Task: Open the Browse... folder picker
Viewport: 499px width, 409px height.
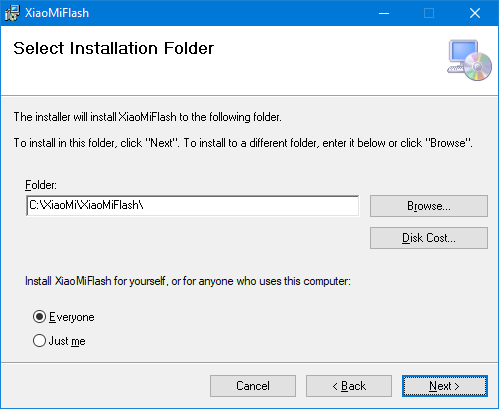Action: 429,206
